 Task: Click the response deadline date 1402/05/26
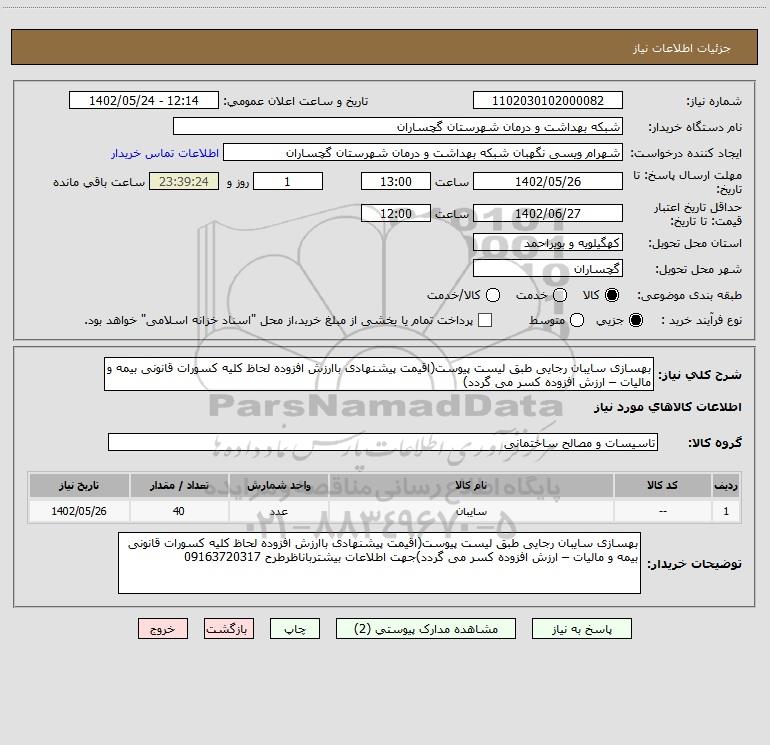point(548,181)
